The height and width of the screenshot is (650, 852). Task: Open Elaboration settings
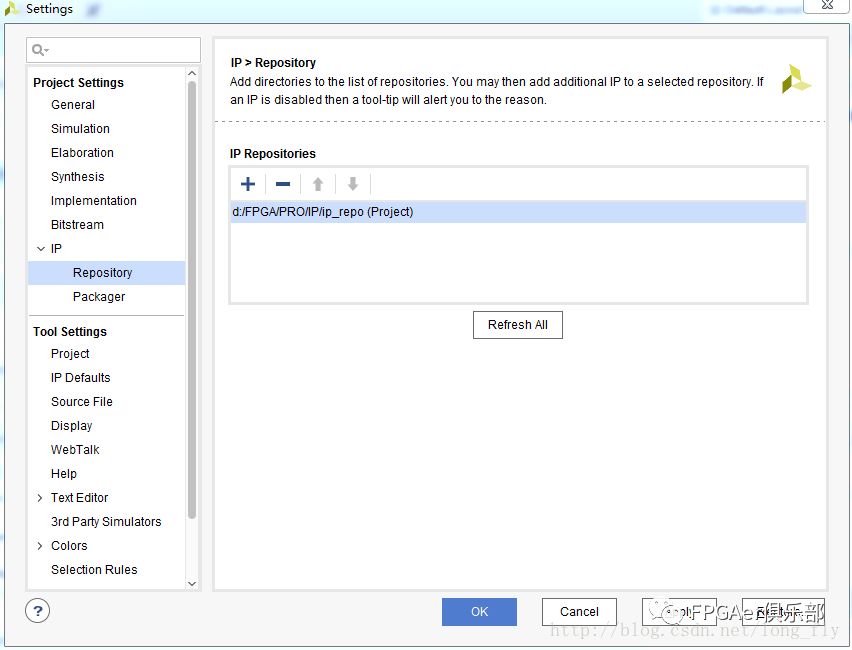tap(82, 153)
